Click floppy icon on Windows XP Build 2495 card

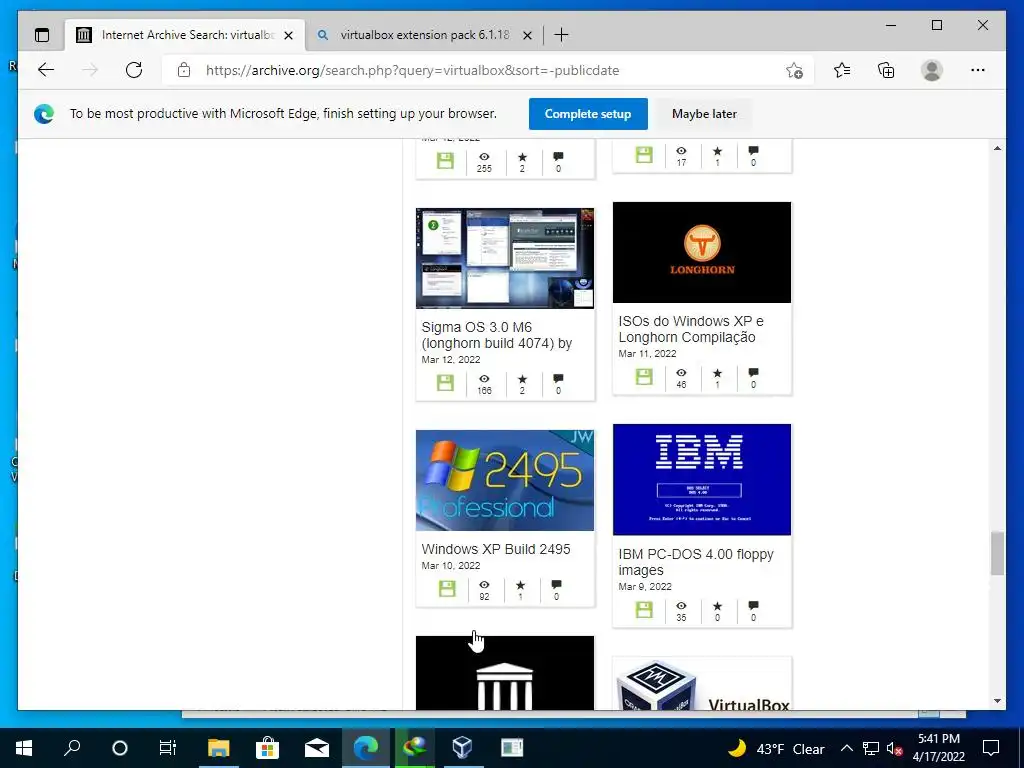447,588
